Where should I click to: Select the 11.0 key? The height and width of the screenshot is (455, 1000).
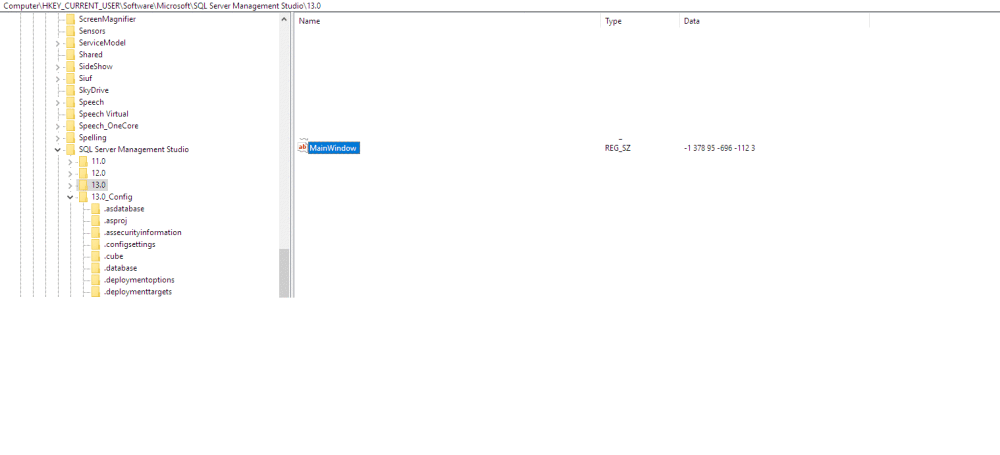click(98, 161)
